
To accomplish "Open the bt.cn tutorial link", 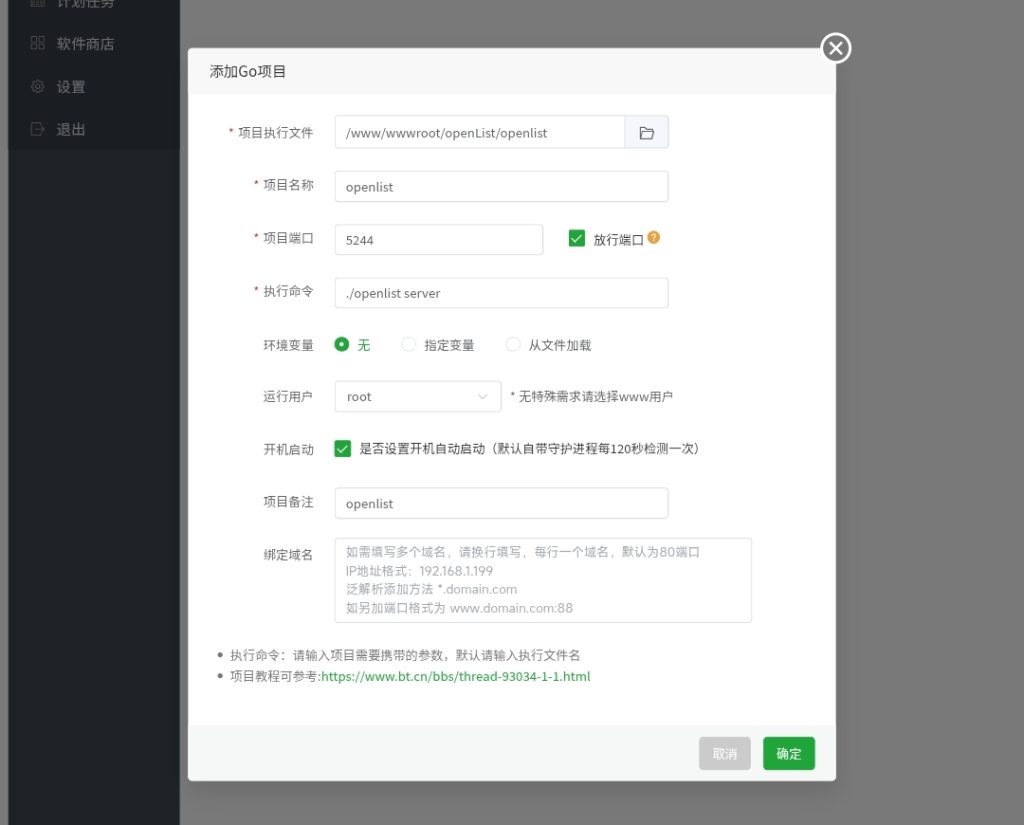I will coord(455,676).
